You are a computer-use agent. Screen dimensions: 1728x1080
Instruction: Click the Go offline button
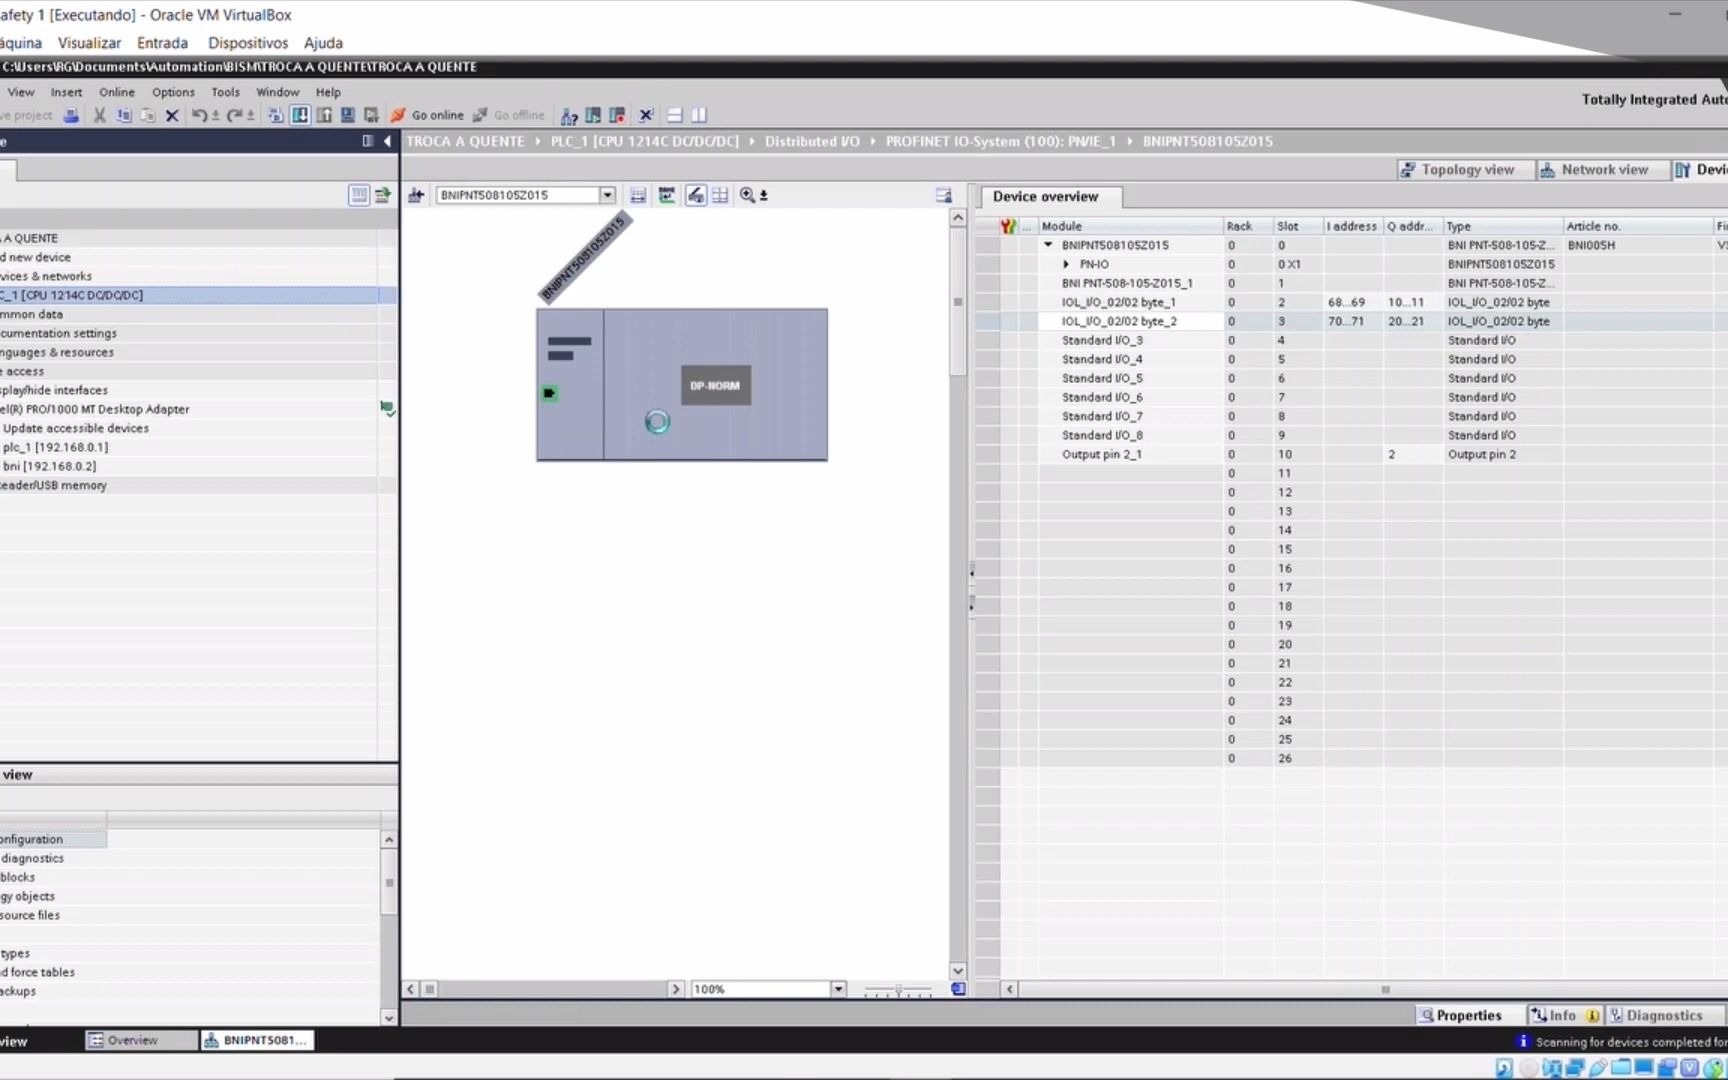[508, 115]
